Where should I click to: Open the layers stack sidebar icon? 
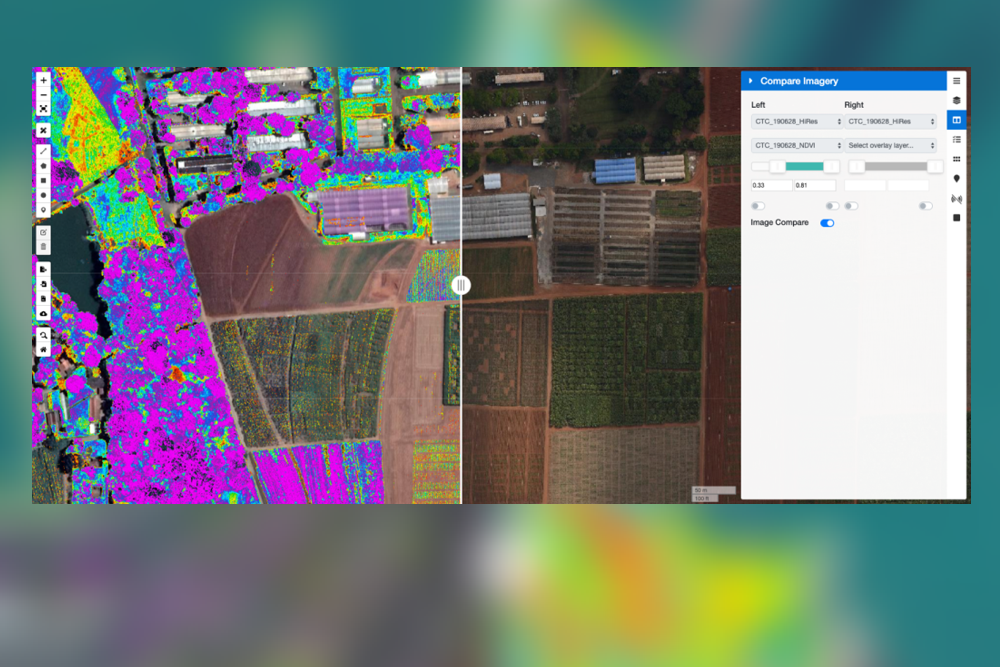point(956,100)
